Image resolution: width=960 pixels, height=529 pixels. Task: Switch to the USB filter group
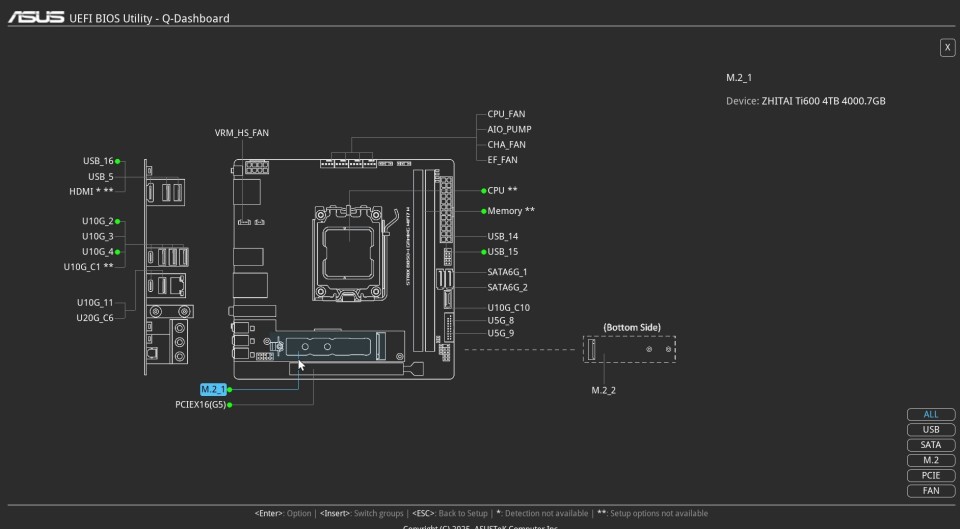[931, 430]
